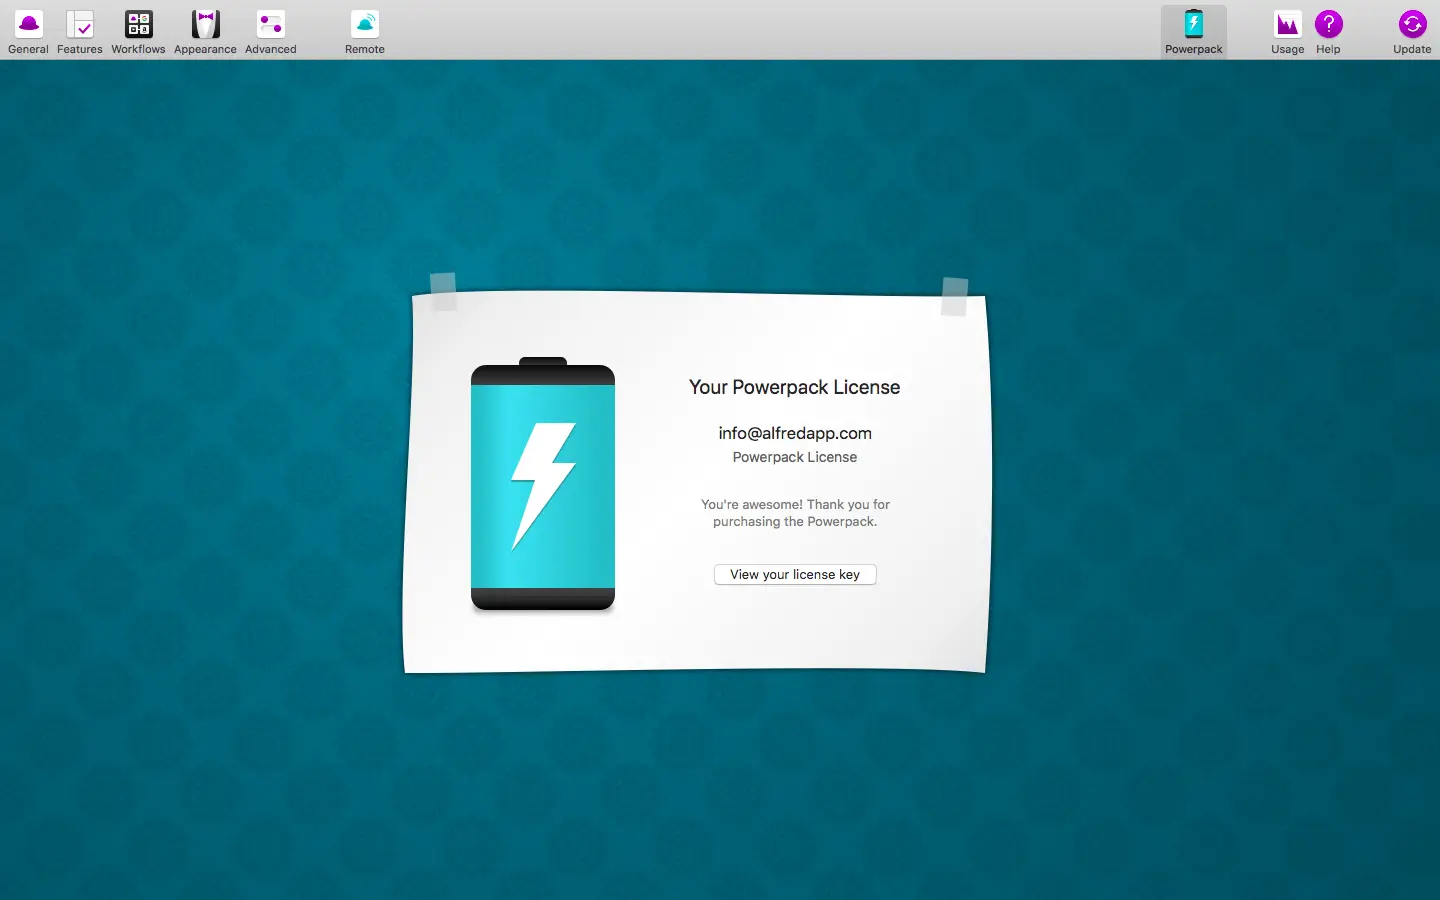This screenshot has height=900, width=1440.
Task: Click the info@alfredapp.com email text
Action: click(x=795, y=433)
